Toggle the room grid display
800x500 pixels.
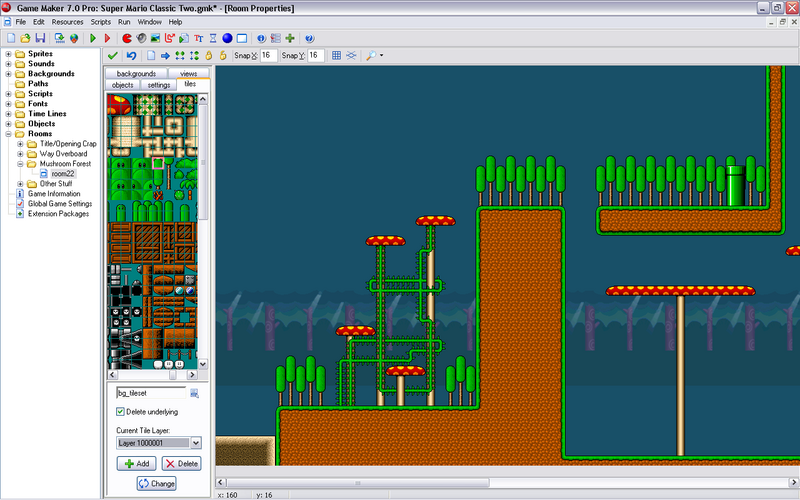[x=336, y=56]
